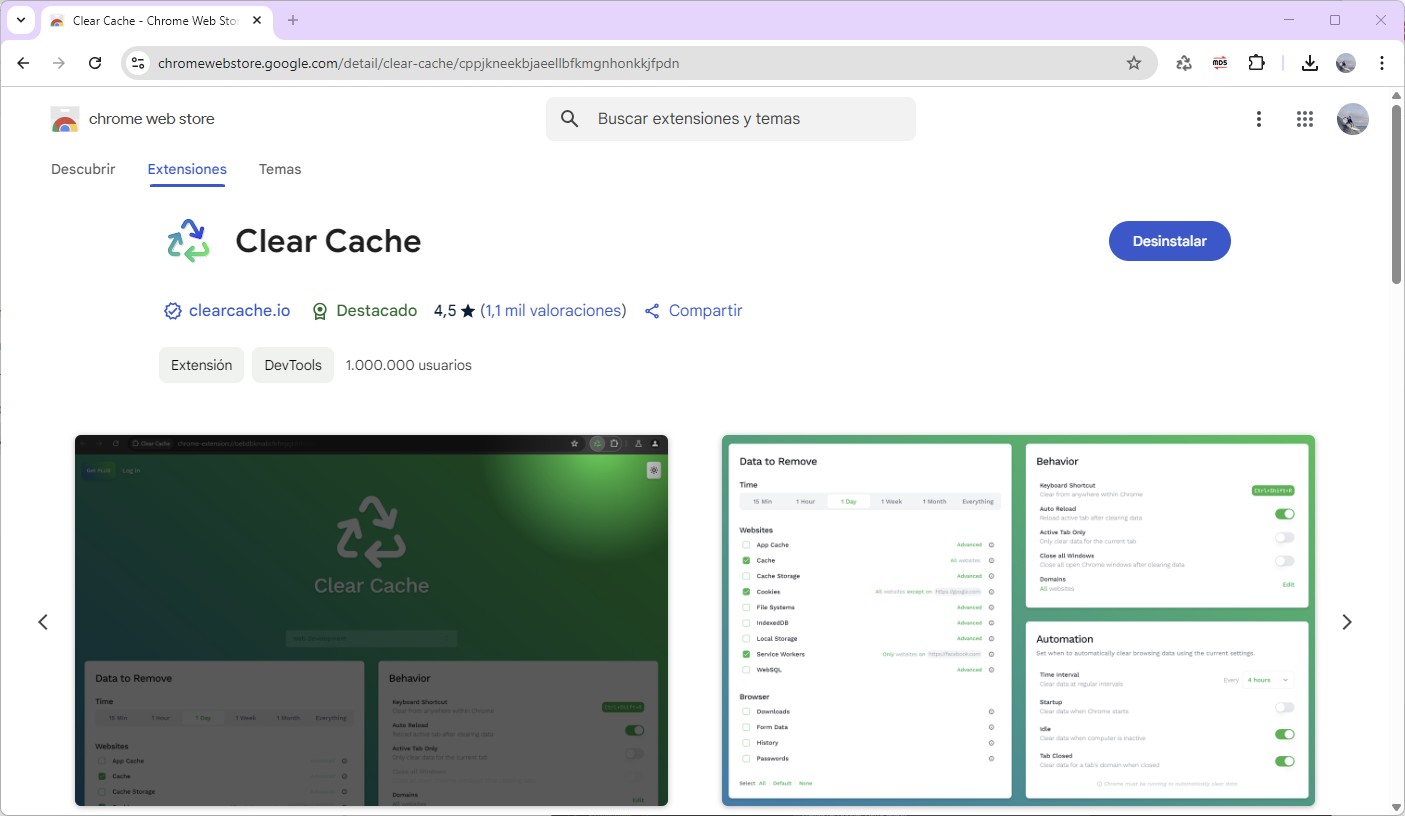Show the next screenshot with right arrow

click(x=1347, y=622)
